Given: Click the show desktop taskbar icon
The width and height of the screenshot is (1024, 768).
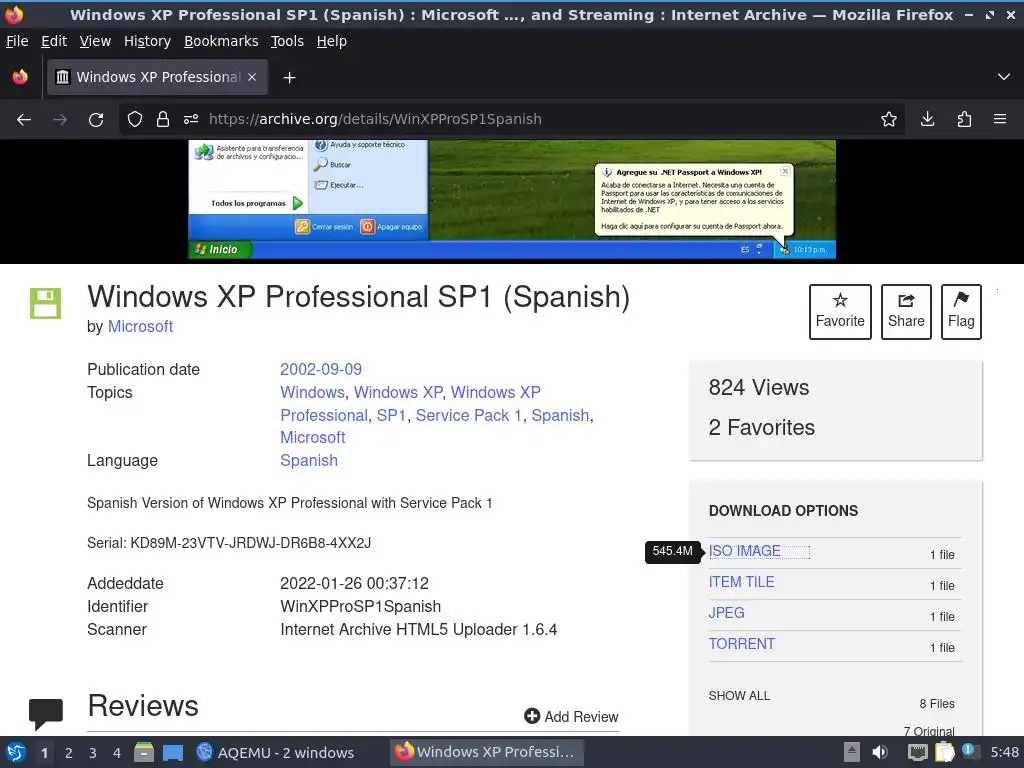Looking at the screenshot, I should coord(172,752).
